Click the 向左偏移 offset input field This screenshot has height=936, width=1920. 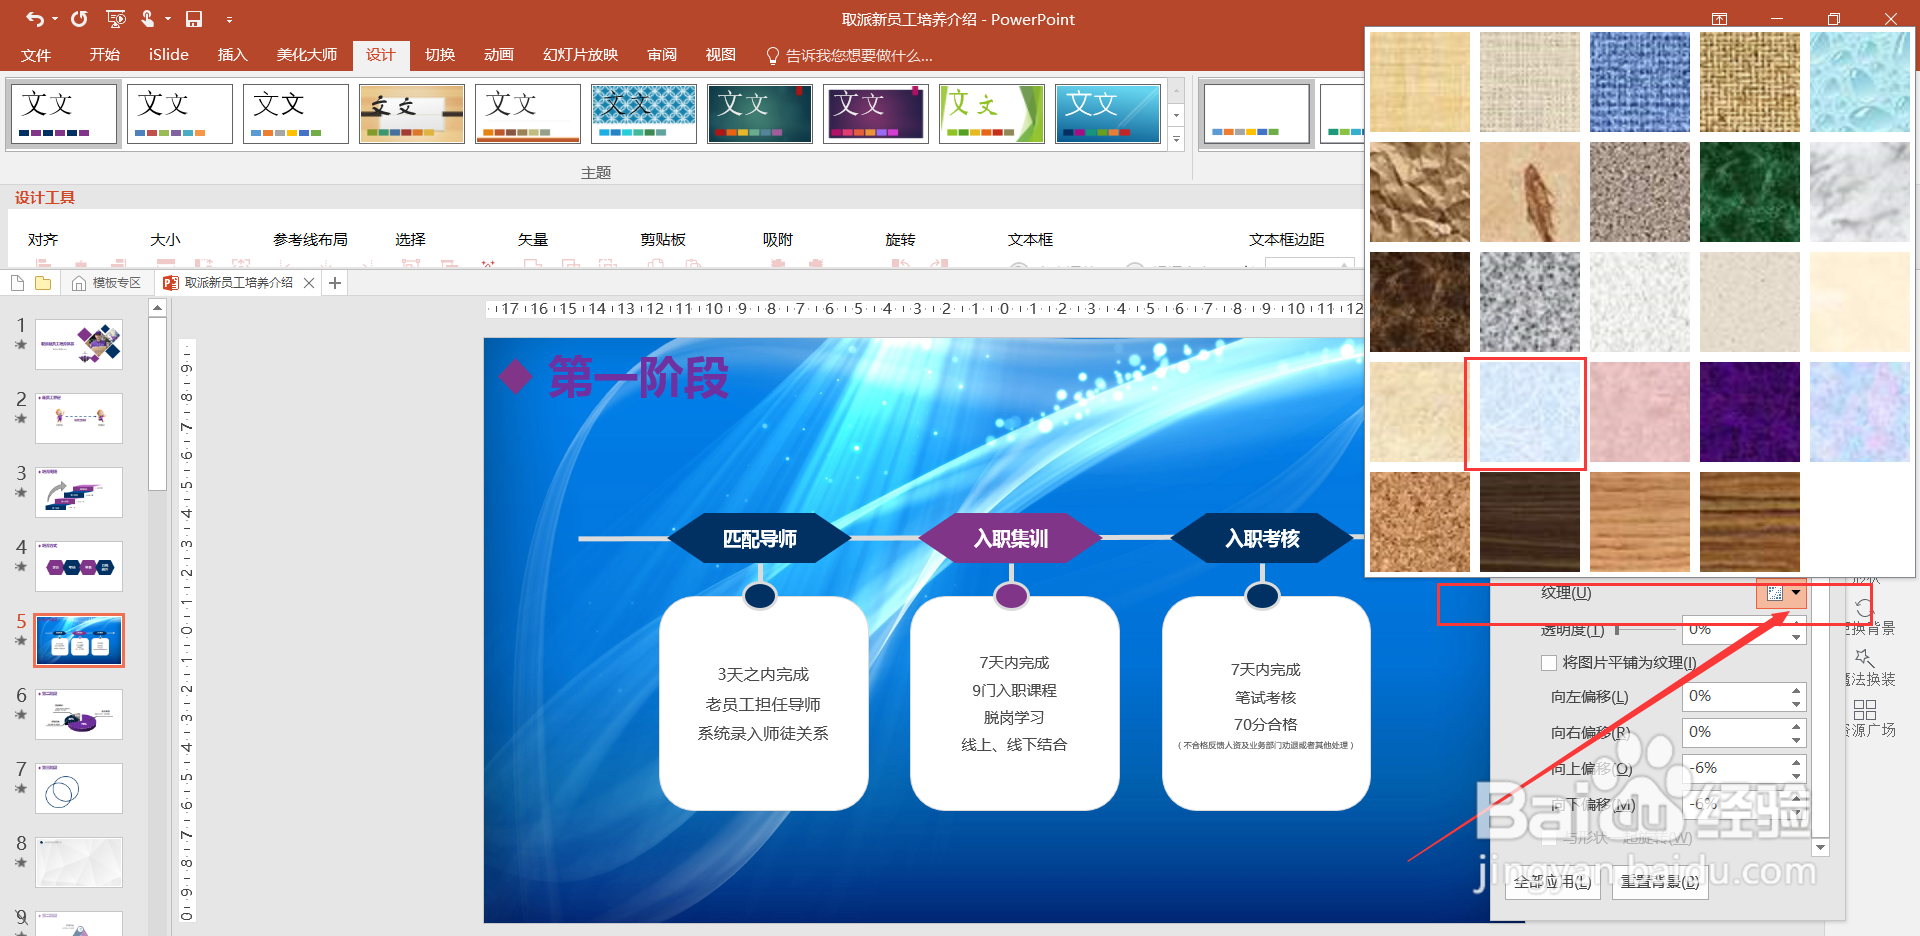click(1735, 696)
